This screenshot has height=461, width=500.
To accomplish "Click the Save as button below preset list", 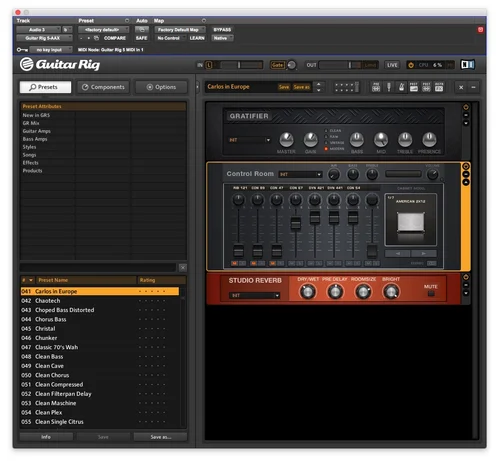I will (x=161, y=437).
